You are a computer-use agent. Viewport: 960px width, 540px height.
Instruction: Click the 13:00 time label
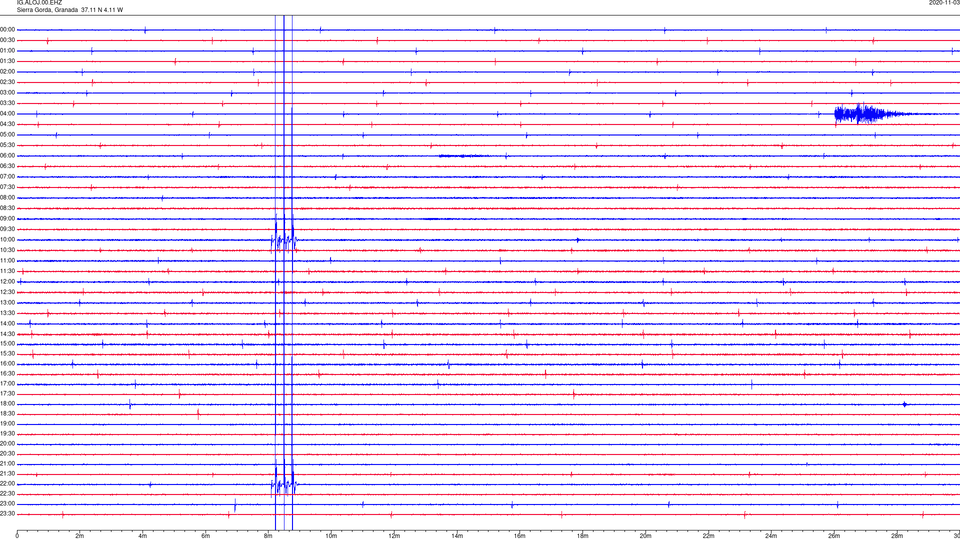[7, 302]
